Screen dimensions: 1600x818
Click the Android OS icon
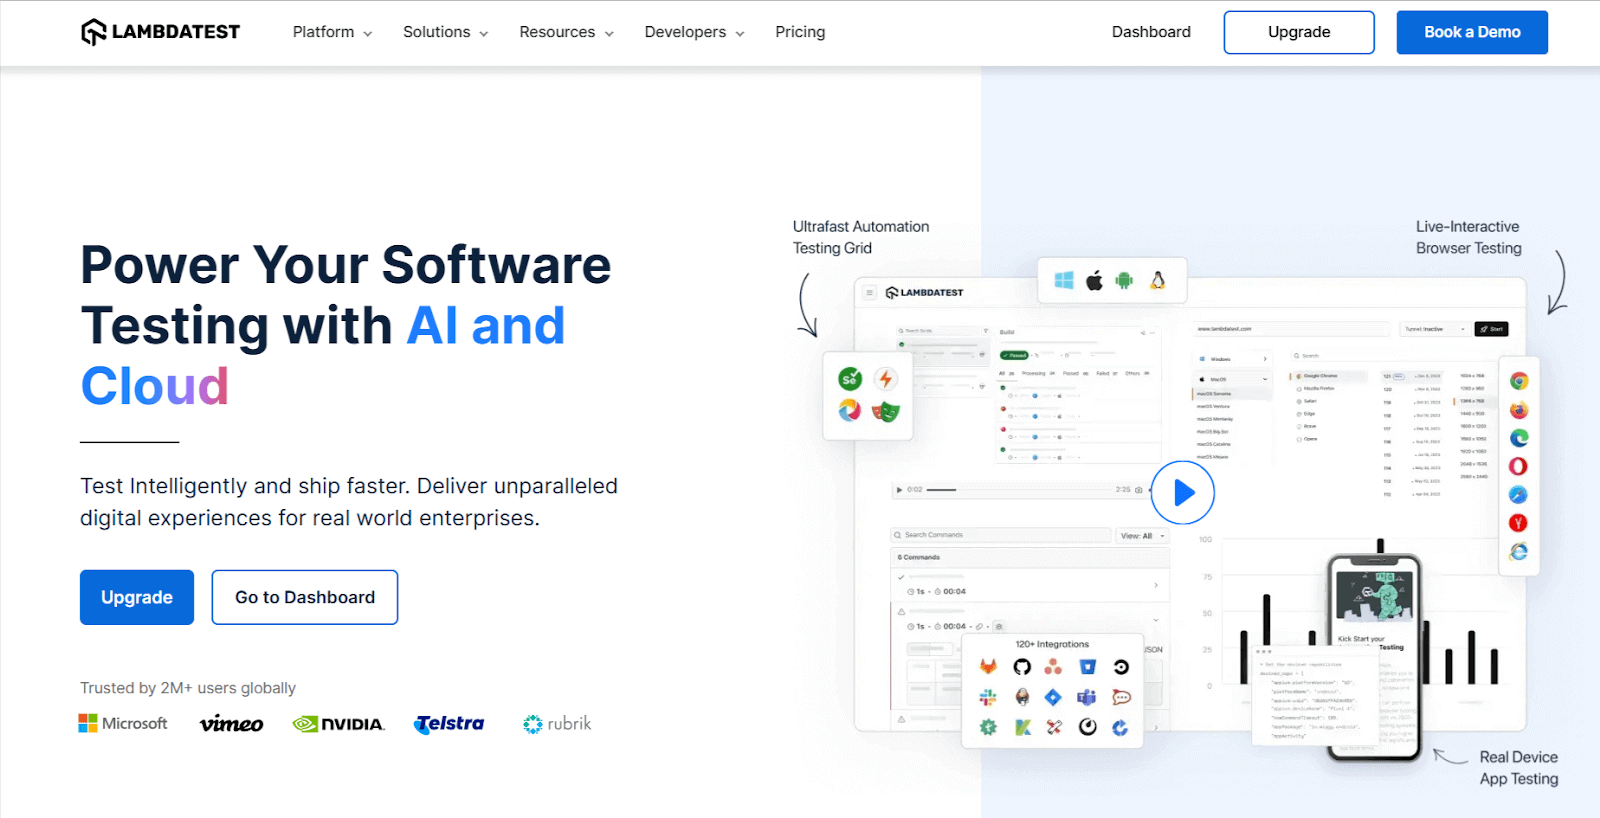pyautogui.click(x=1124, y=281)
